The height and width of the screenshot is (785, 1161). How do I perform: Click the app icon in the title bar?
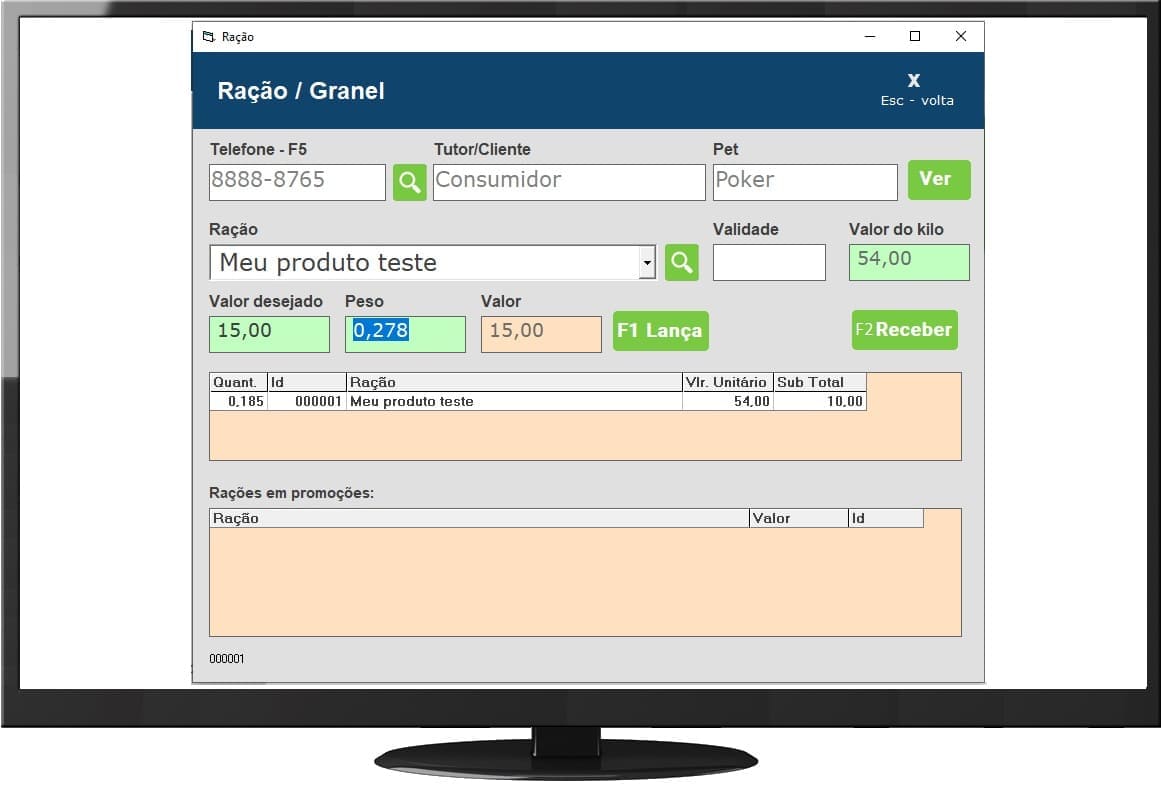pos(208,37)
